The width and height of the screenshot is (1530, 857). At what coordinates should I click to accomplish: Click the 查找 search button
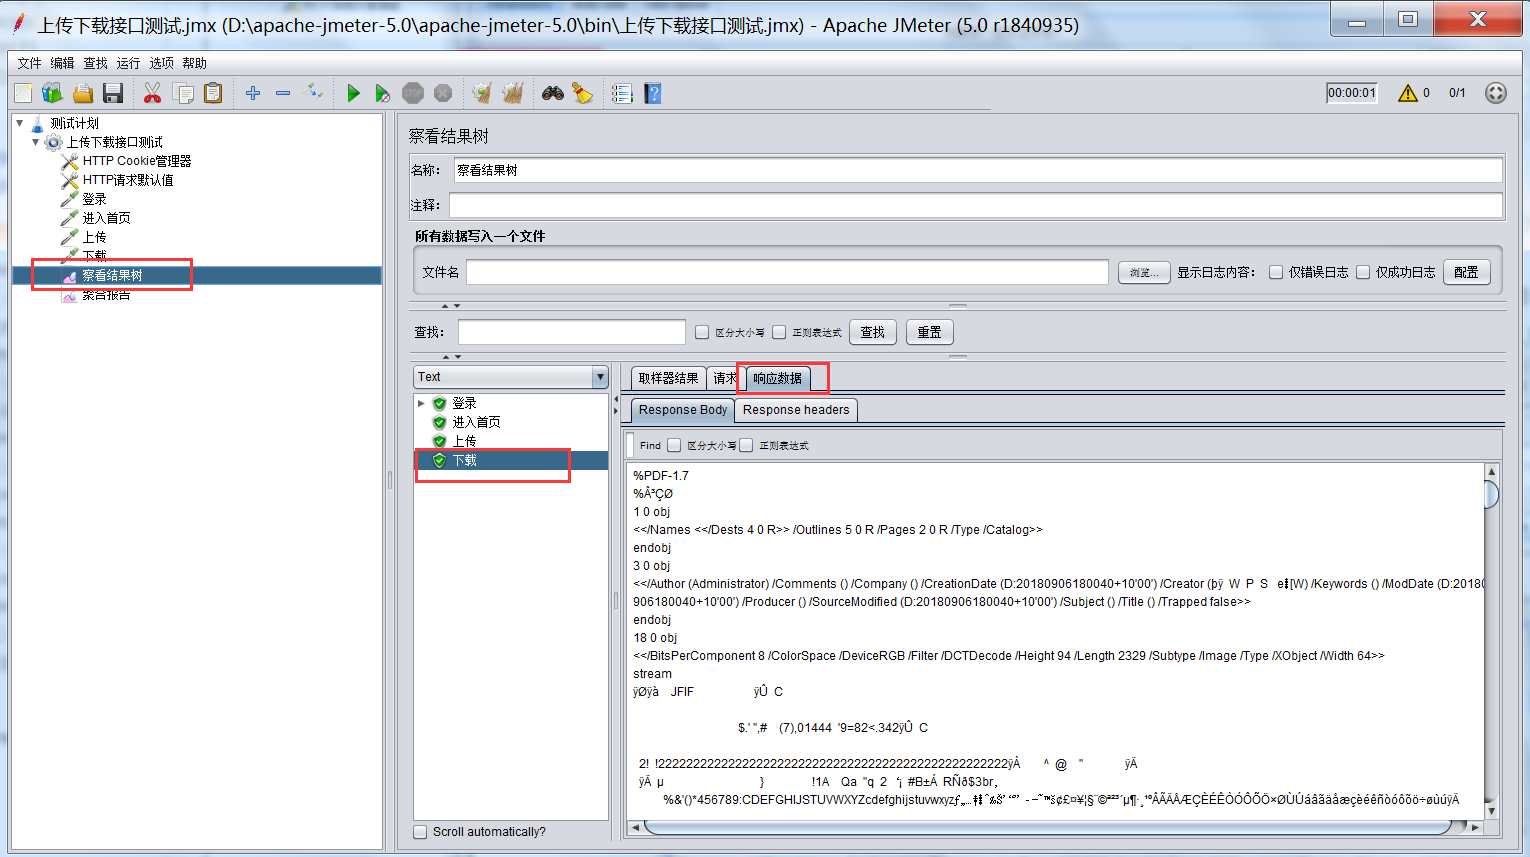tap(872, 332)
